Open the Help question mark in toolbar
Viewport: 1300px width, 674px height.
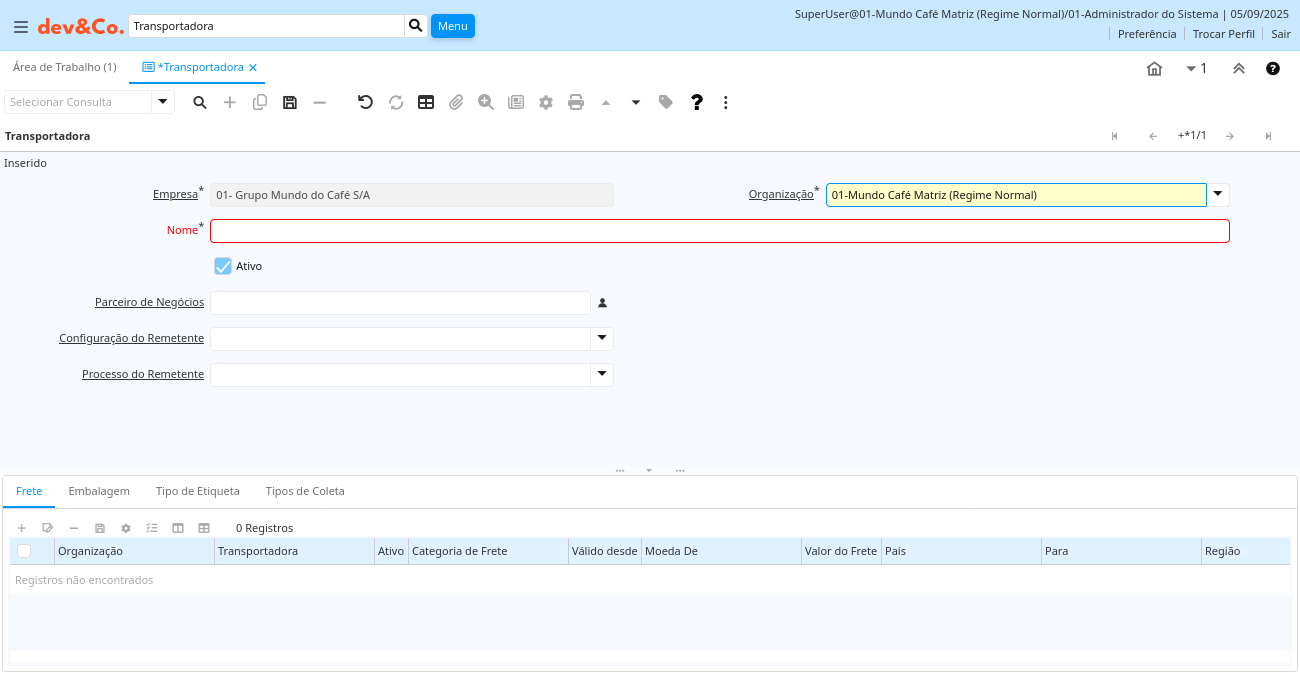tap(697, 102)
